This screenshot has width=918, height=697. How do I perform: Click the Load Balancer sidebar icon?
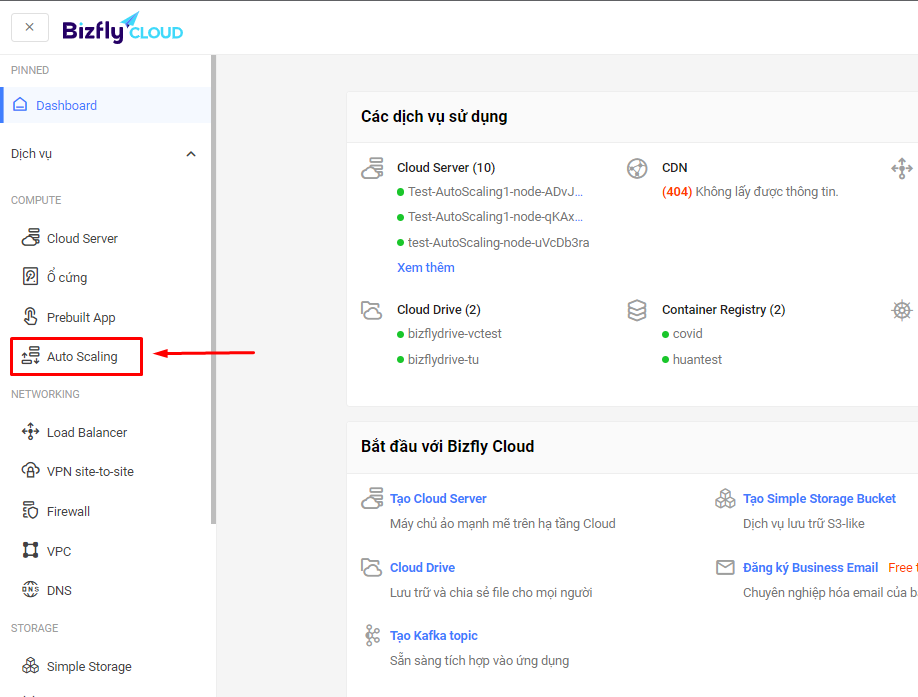(30, 432)
